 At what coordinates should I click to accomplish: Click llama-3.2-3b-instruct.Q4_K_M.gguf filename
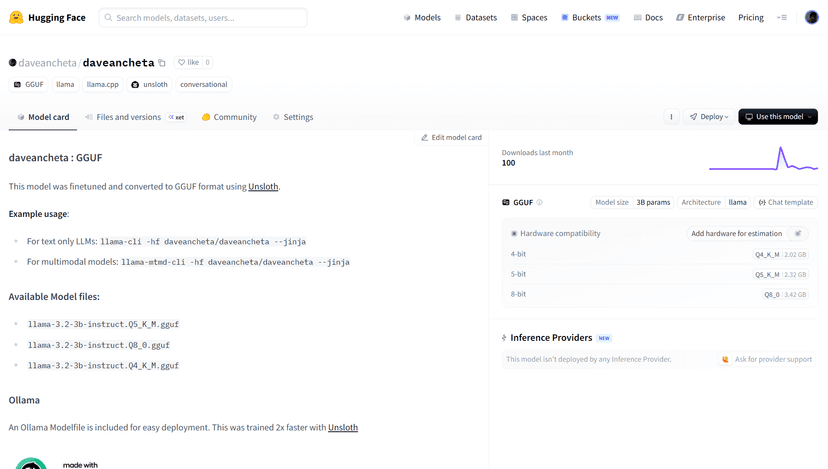pyautogui.click(x=104, y=365)
